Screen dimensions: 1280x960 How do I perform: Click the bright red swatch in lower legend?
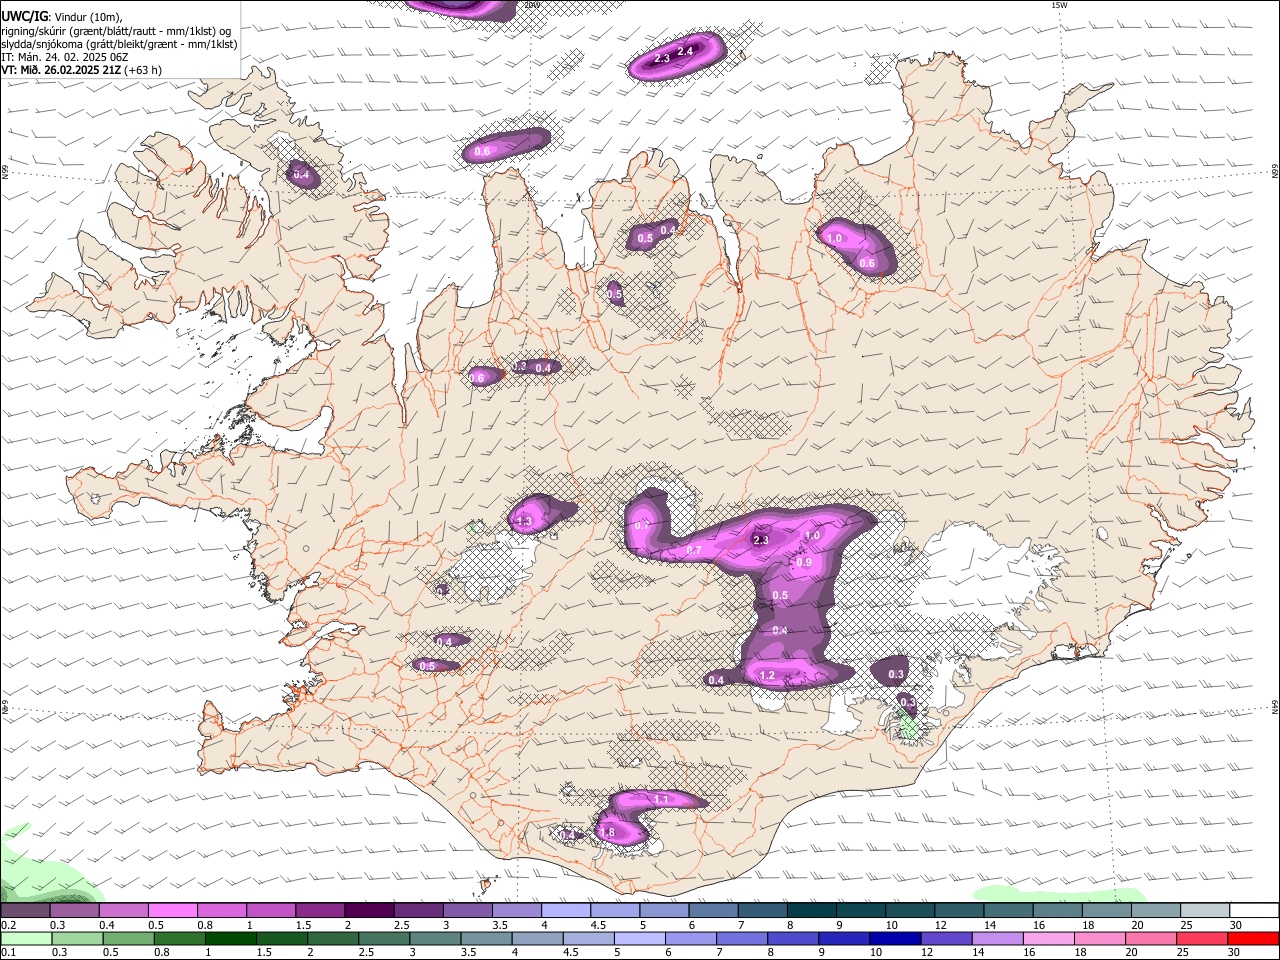tap(1254, 939)
